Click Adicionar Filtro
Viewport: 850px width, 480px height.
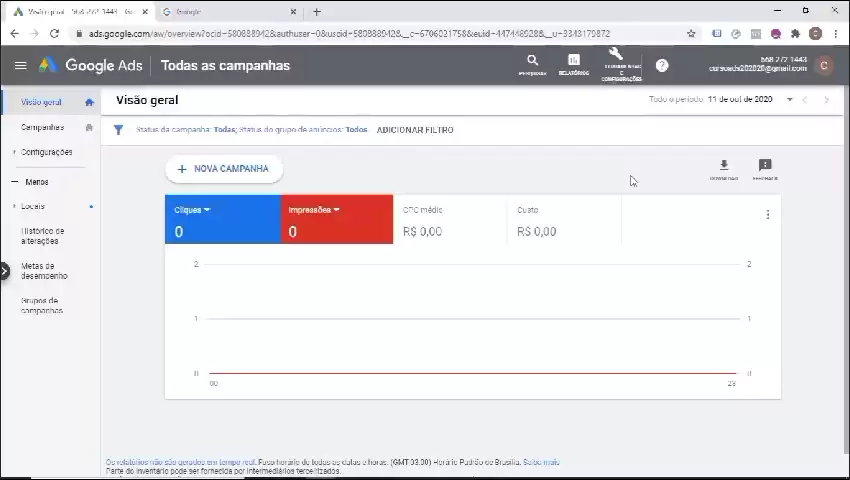point(414,130)
